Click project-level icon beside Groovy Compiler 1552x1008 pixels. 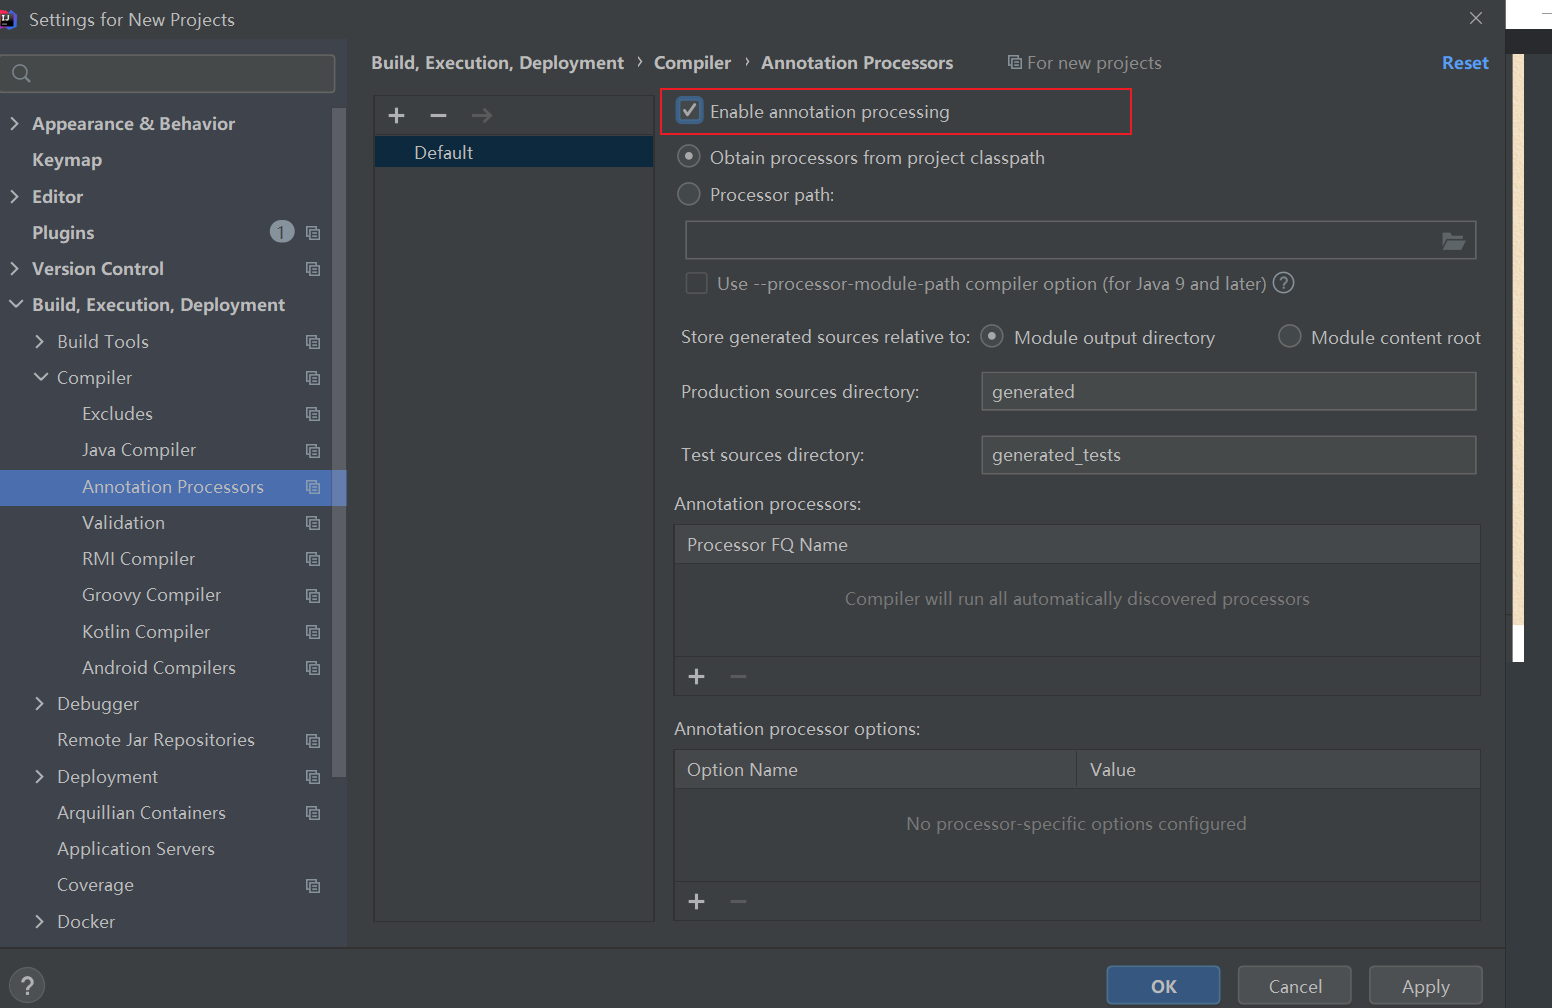pyautogui.click(x=313, y=596)
